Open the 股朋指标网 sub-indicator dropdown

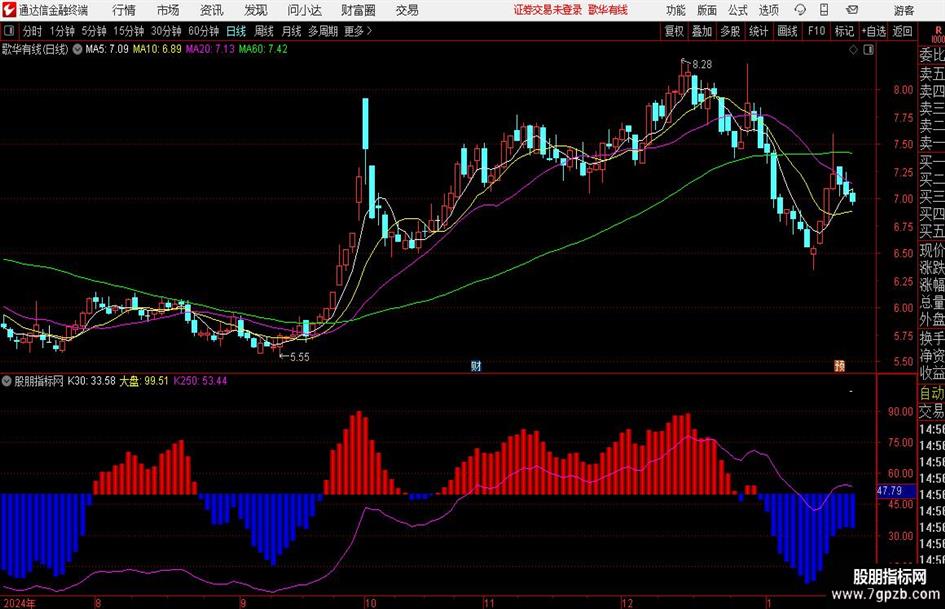pyautogui.click(x=6, y=381)
